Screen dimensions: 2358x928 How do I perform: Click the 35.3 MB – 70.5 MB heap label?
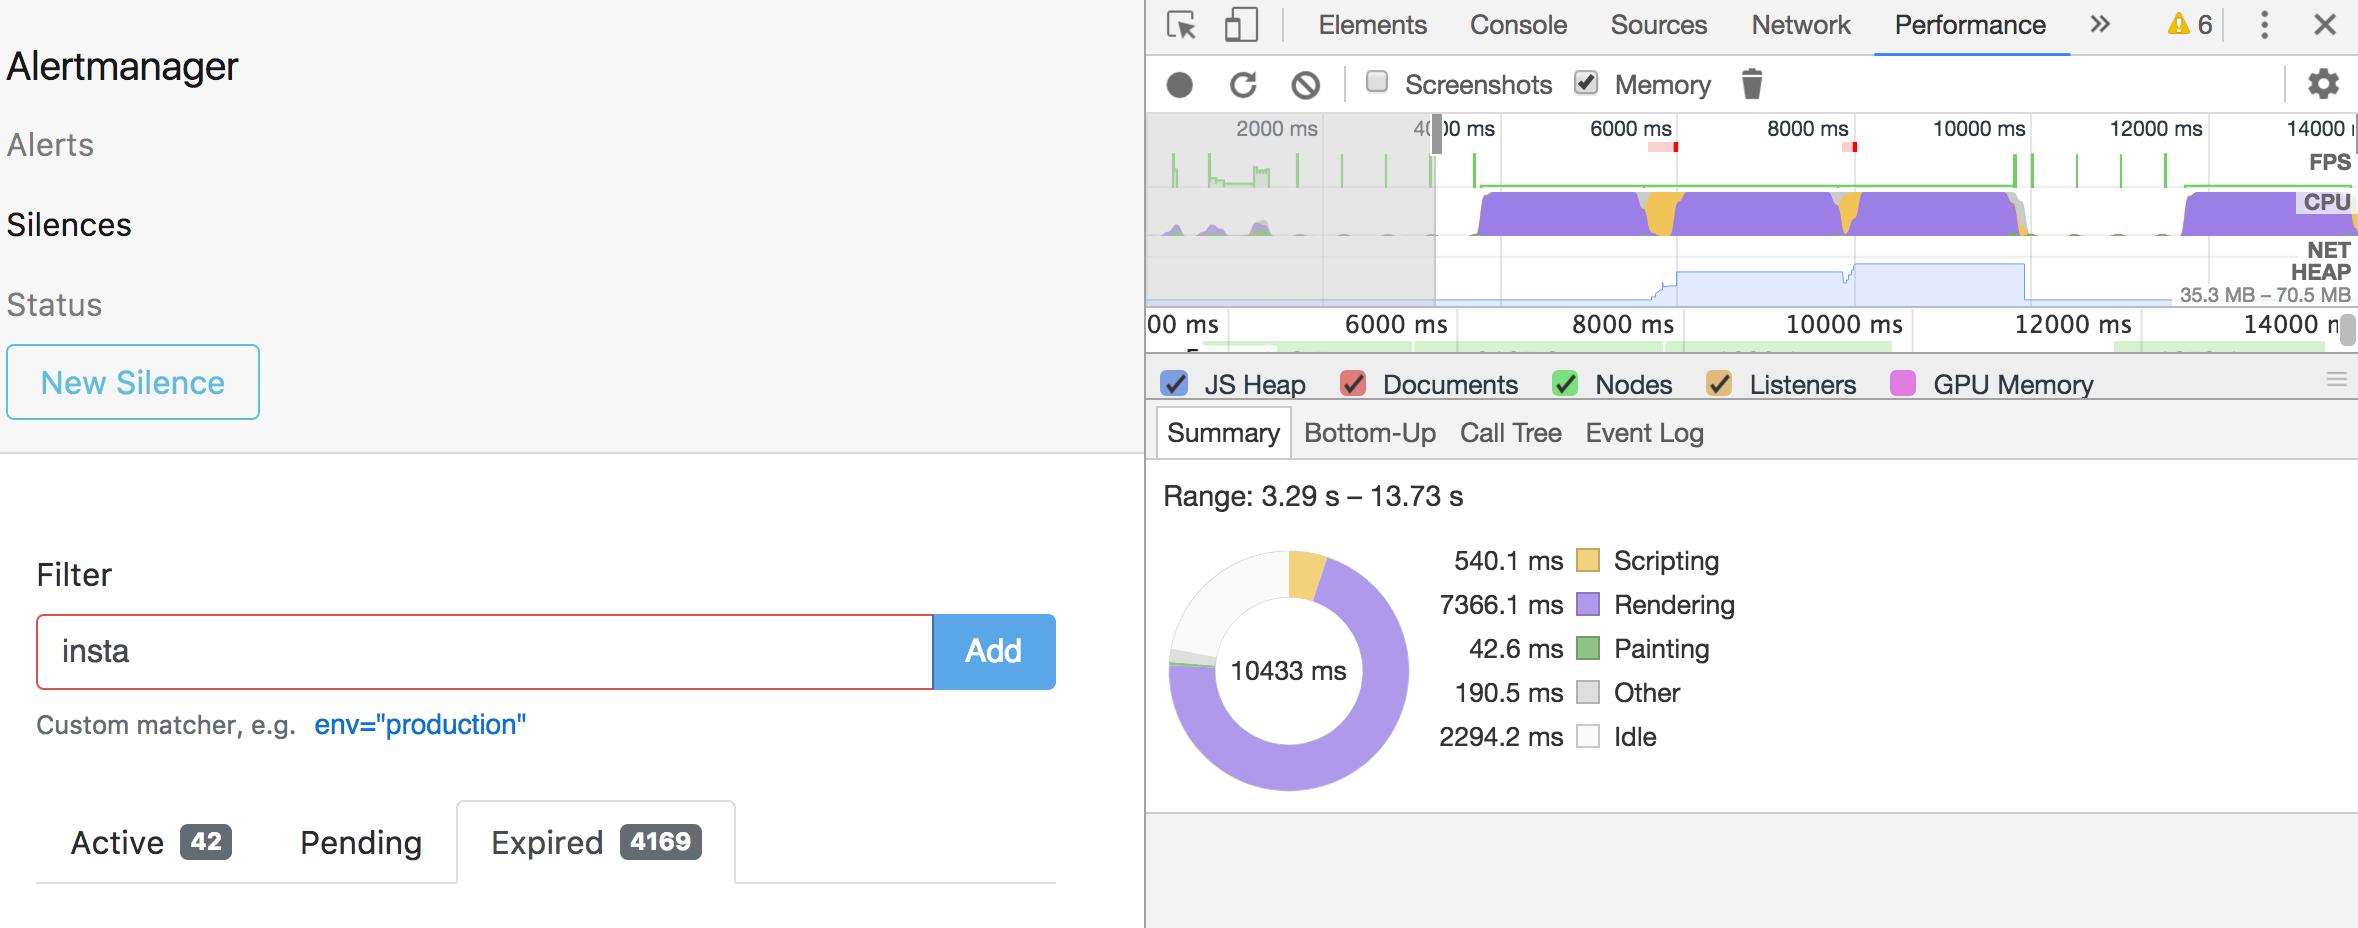click(2265, 295)
